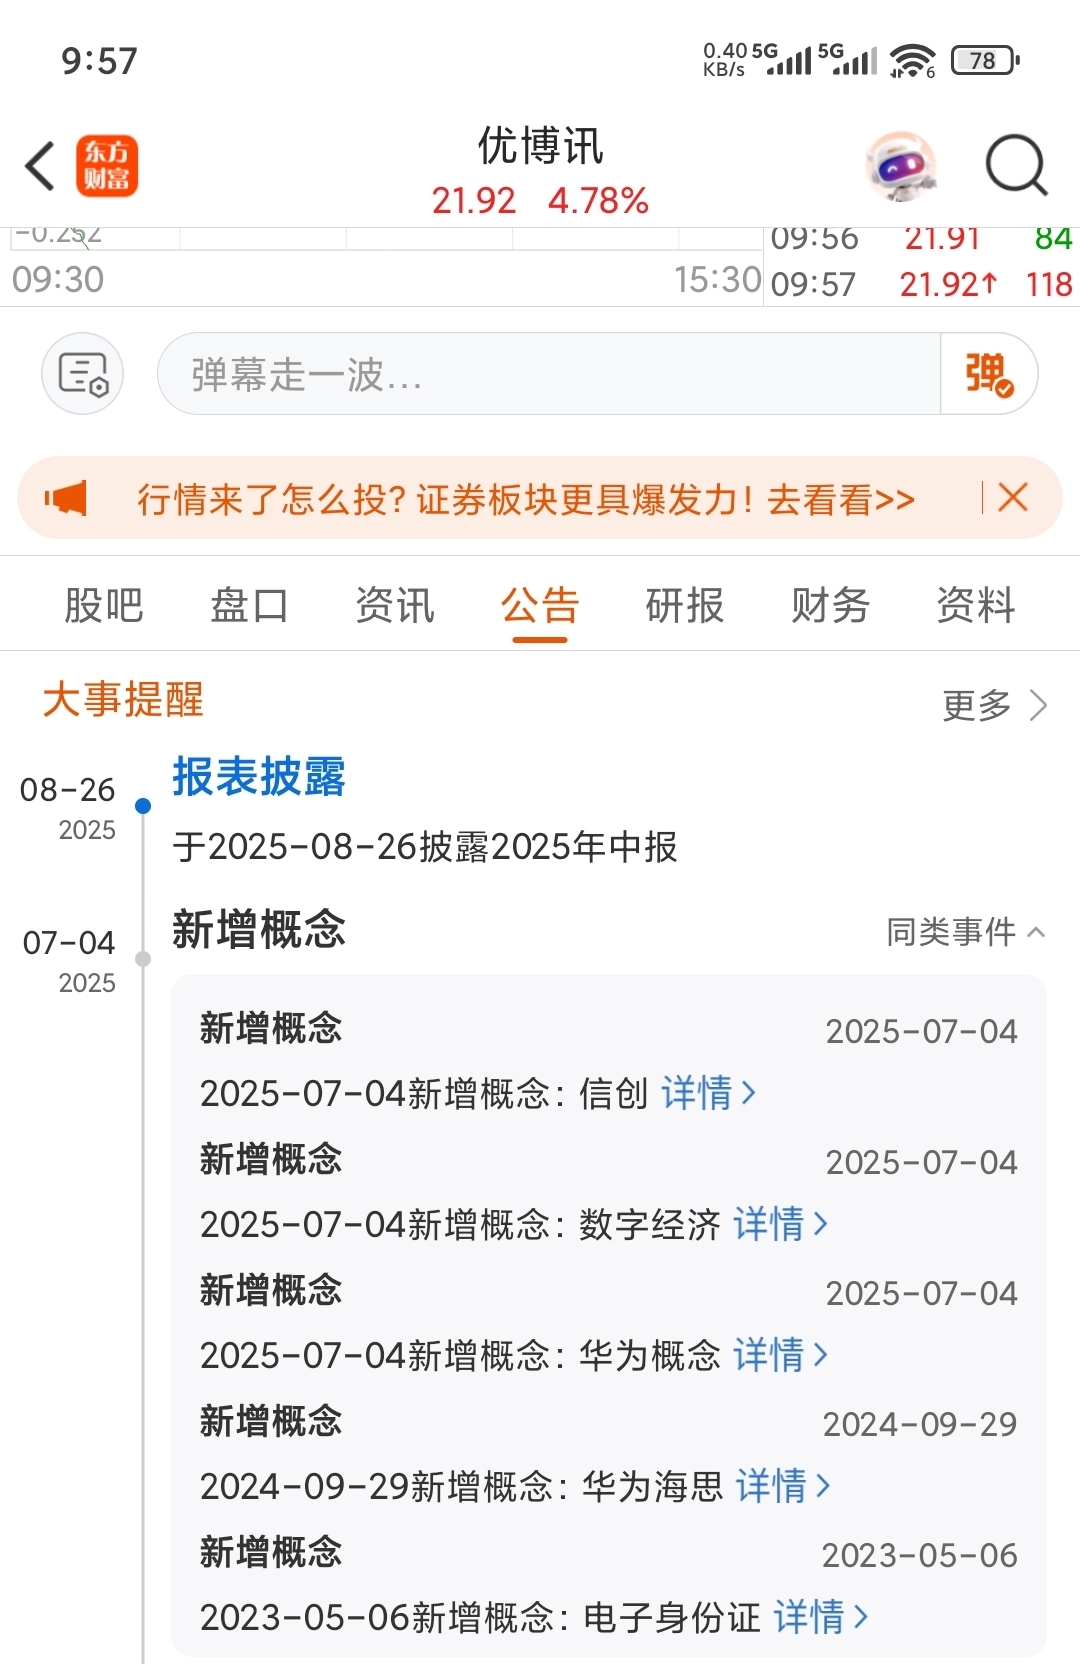
Task: Open the danmaku settings icon
Action: coord(83,374)
